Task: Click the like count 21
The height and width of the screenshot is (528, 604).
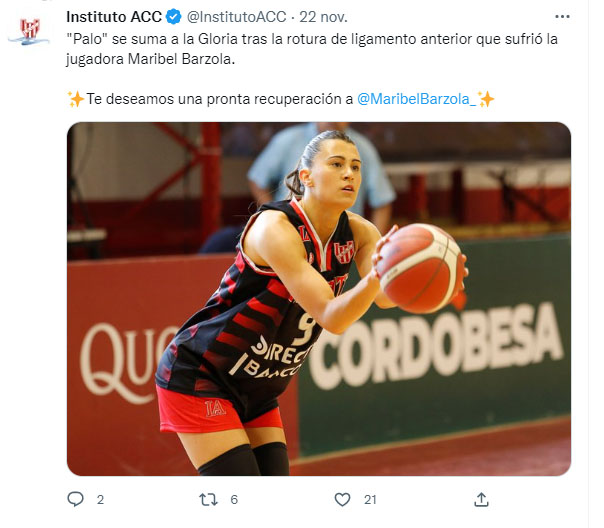Action: tap(370, 500)
